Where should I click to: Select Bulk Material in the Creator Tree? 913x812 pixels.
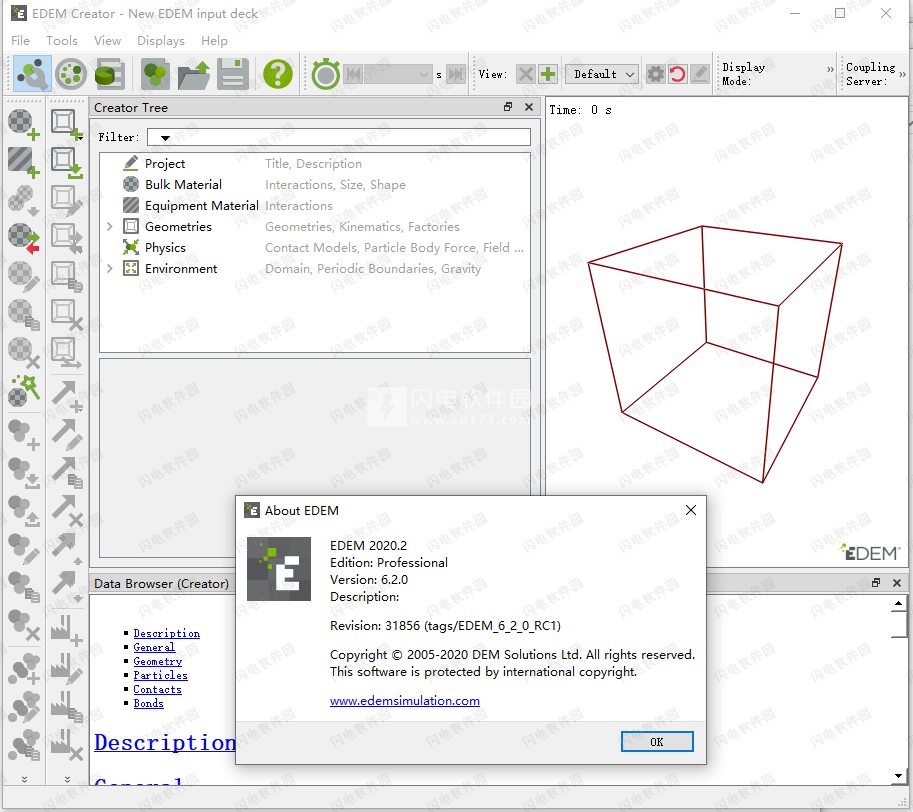[183, 185]
